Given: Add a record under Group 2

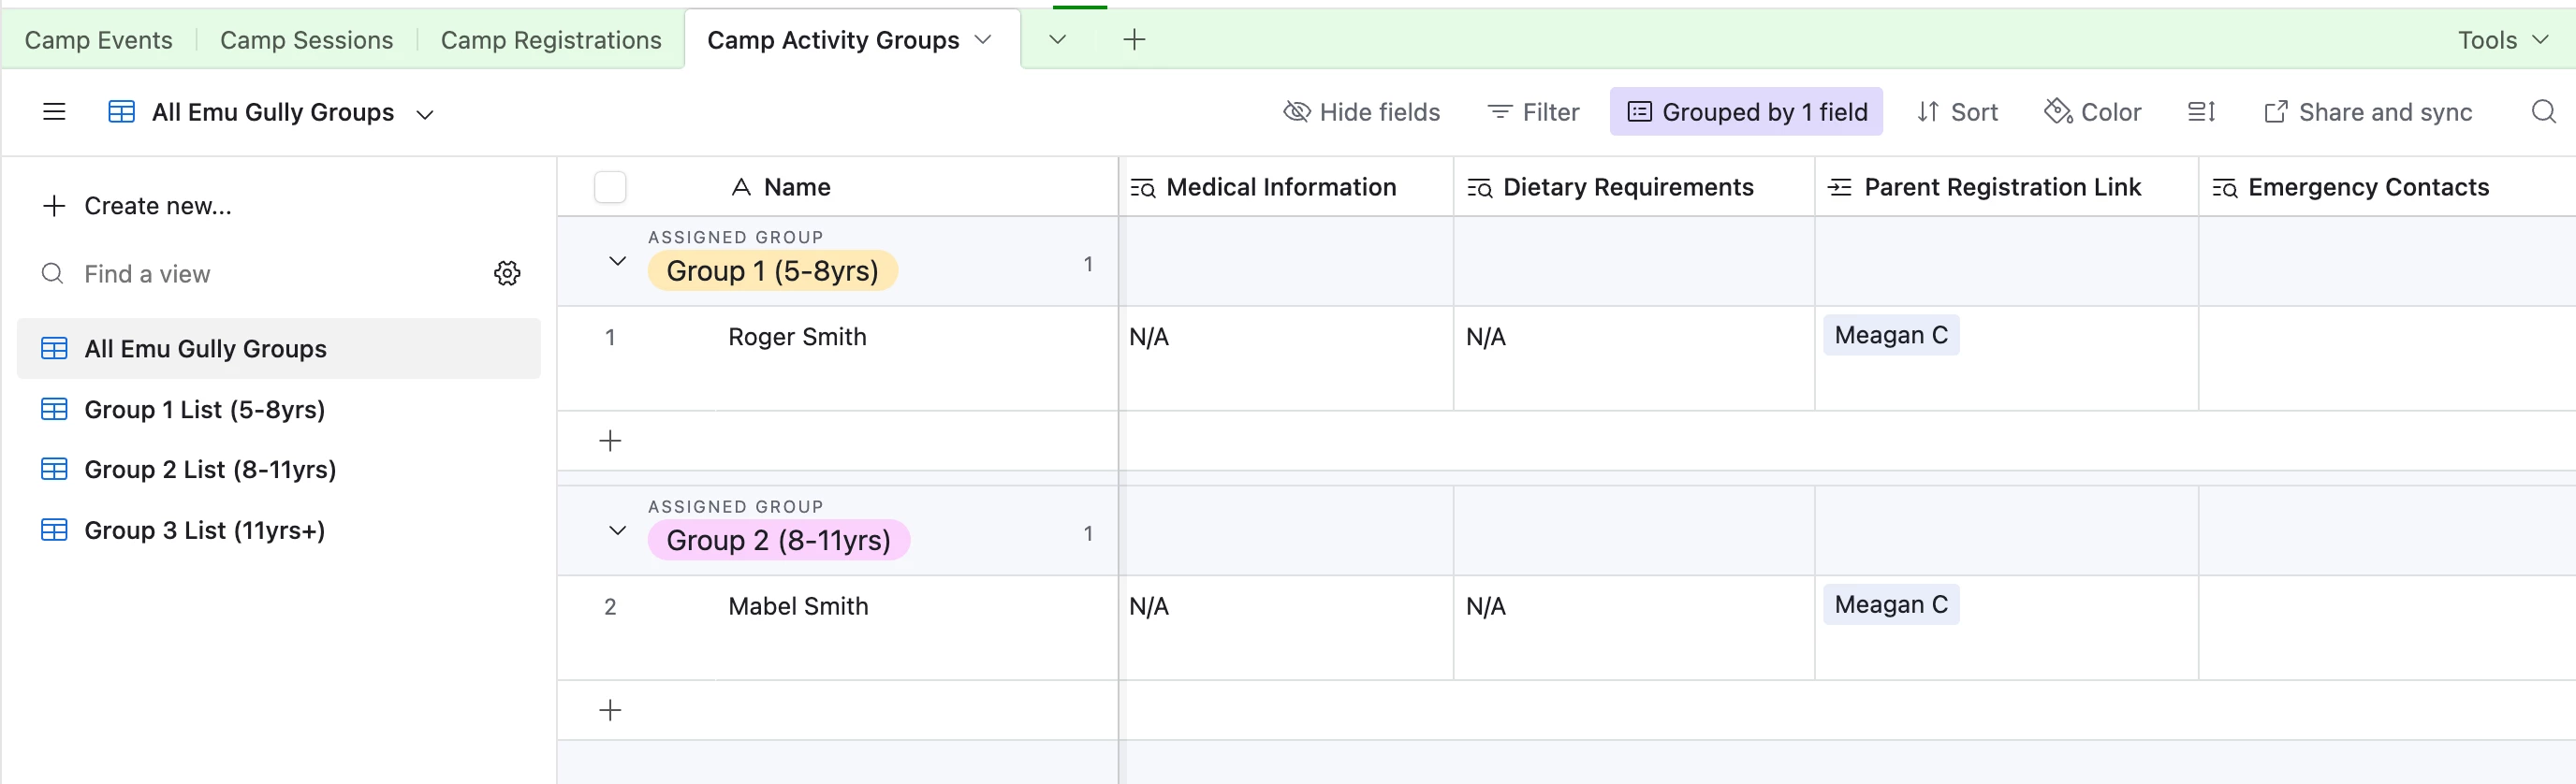Looking at the screenshot, I should coord(610,710).
